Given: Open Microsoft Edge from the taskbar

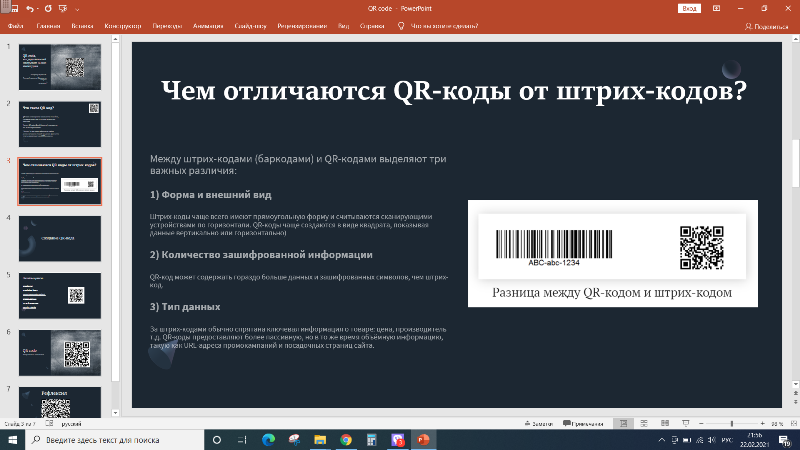Looking at the screenshot, I should (x=268, y=440).
